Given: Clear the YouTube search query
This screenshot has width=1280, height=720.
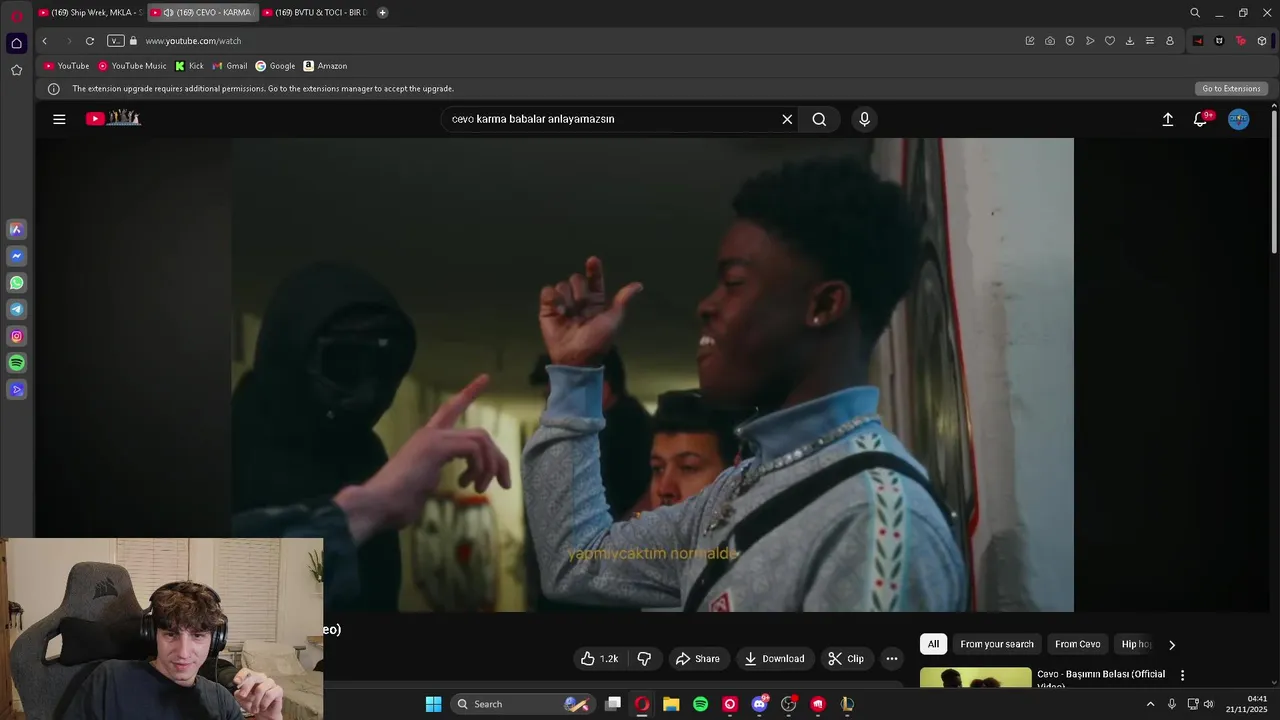Looking at the screenshot, I should pos(787,119).
